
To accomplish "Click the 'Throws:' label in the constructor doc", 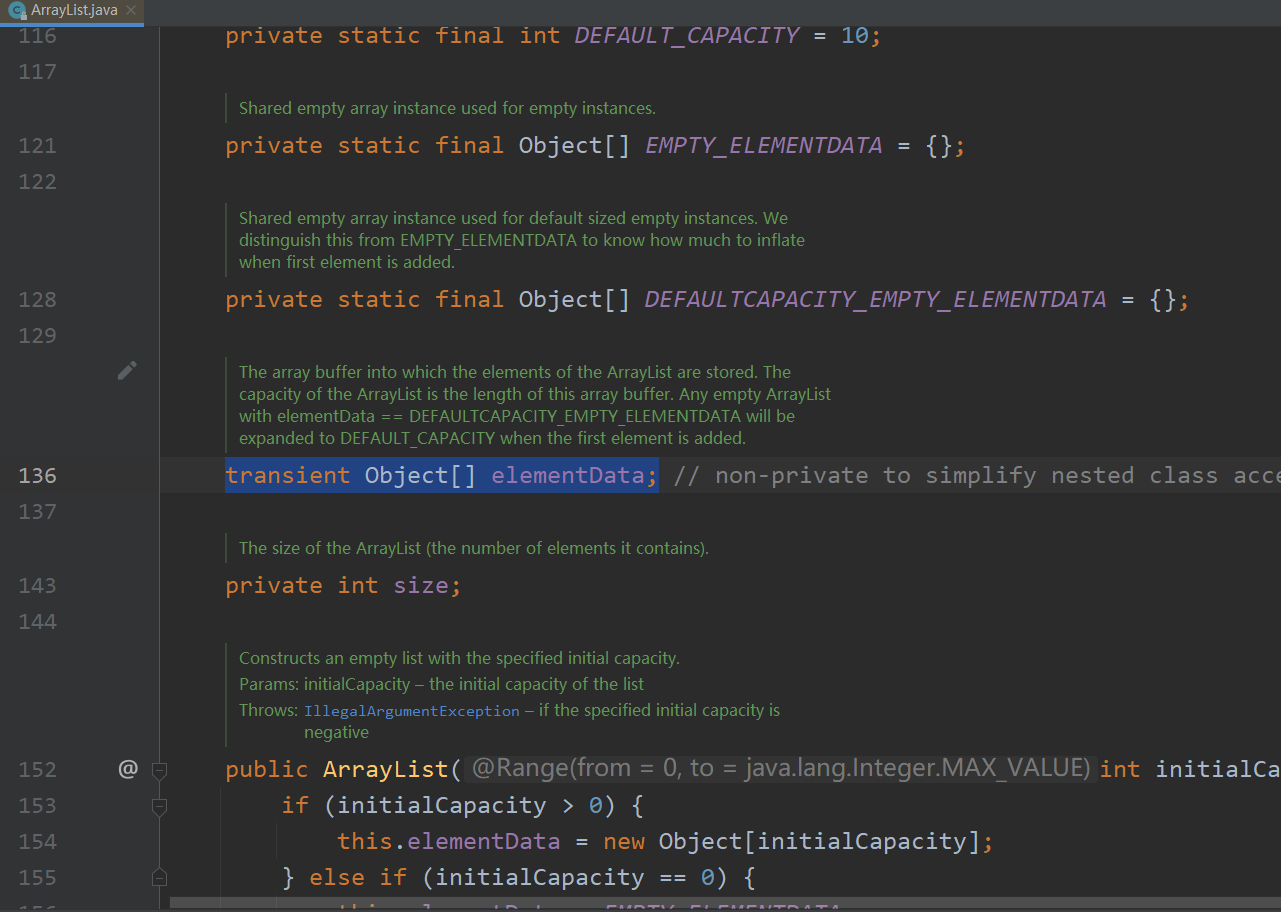I will (x=268, y=711).
